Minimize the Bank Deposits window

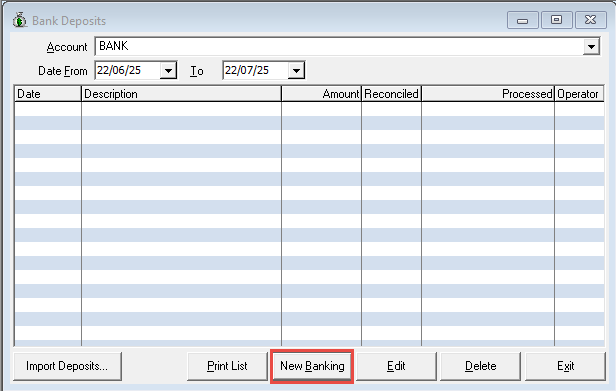pos(522,20)
